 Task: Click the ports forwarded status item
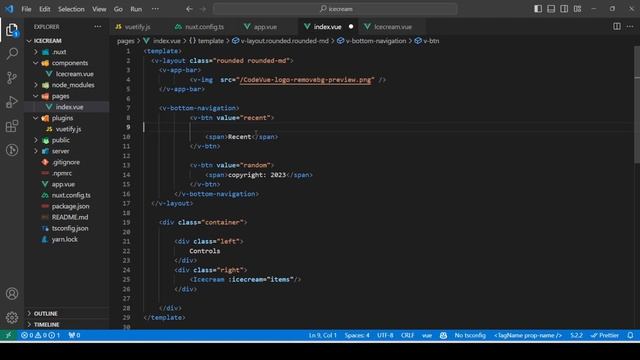pyautogui.click(x=74, y=335)
